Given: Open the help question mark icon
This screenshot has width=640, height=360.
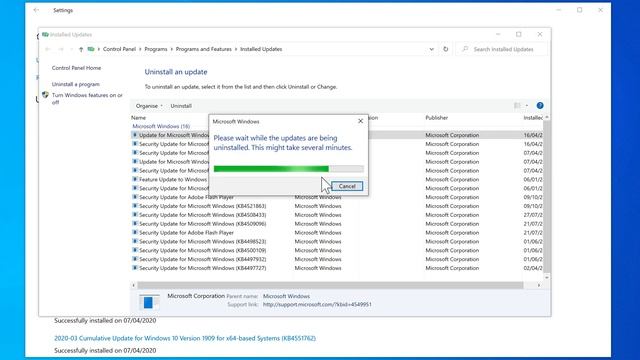Looking at the screenshot, I should point(540,106).
